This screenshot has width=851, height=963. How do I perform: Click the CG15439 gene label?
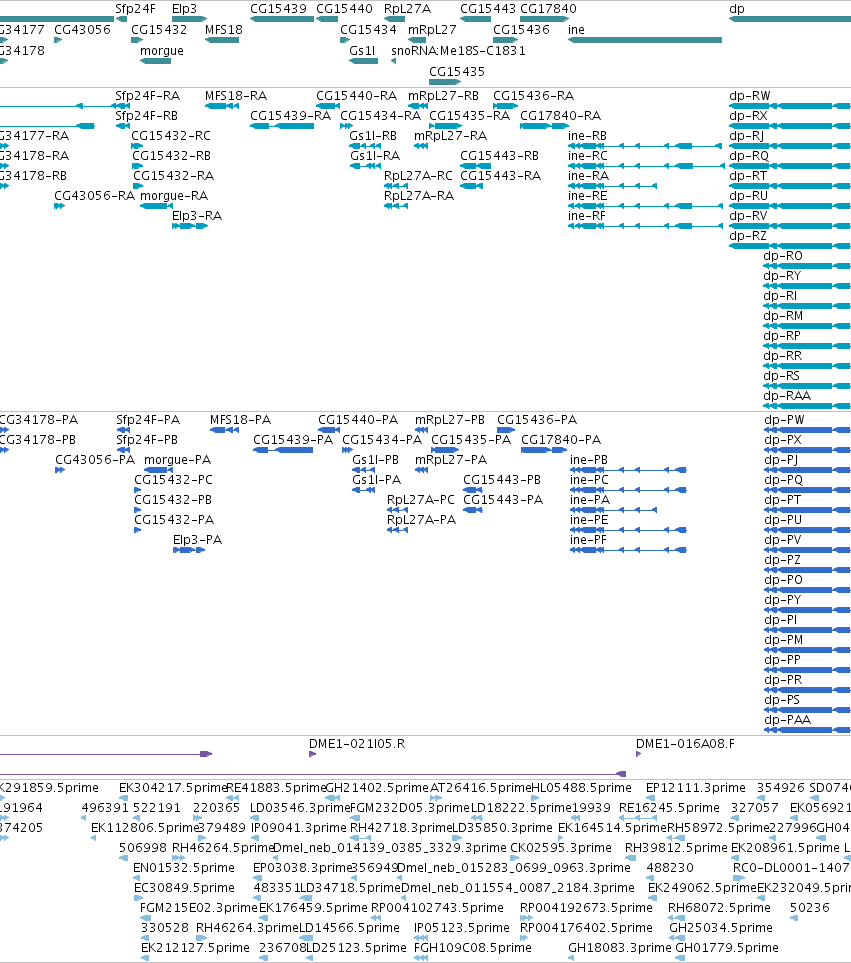tap(278, 9)
